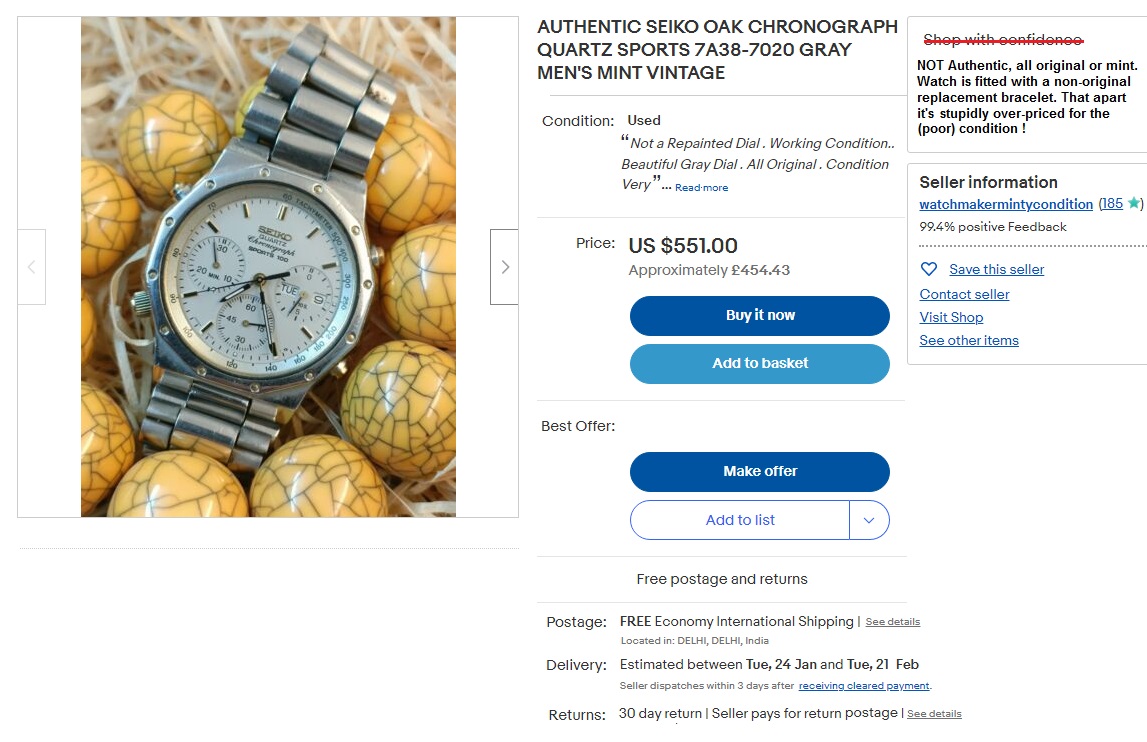
Task: Make an offer on the watch
Action: click(759, 471)
